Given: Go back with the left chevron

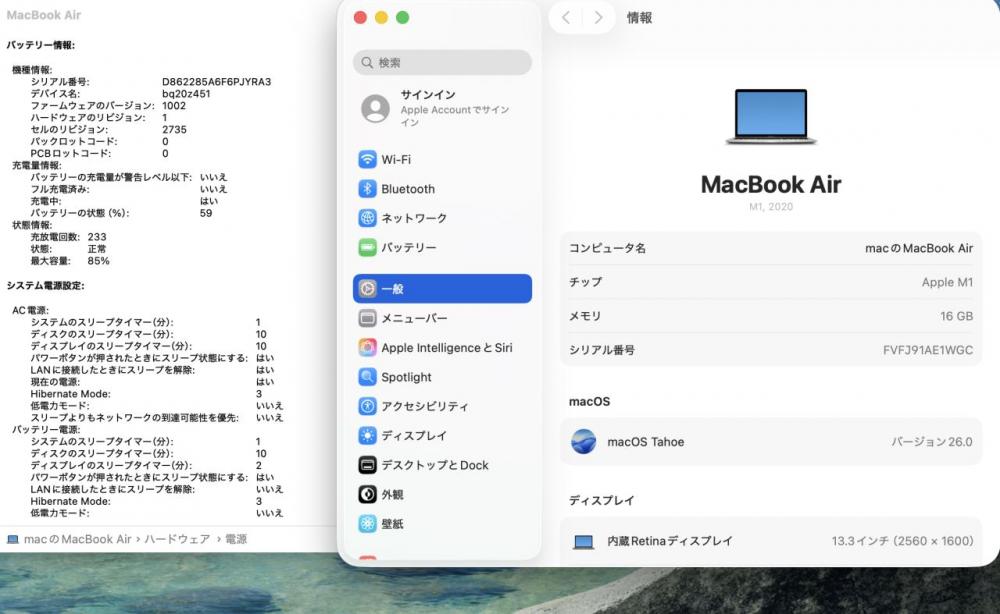Looking at the screenshot, I should pos(566,18).
